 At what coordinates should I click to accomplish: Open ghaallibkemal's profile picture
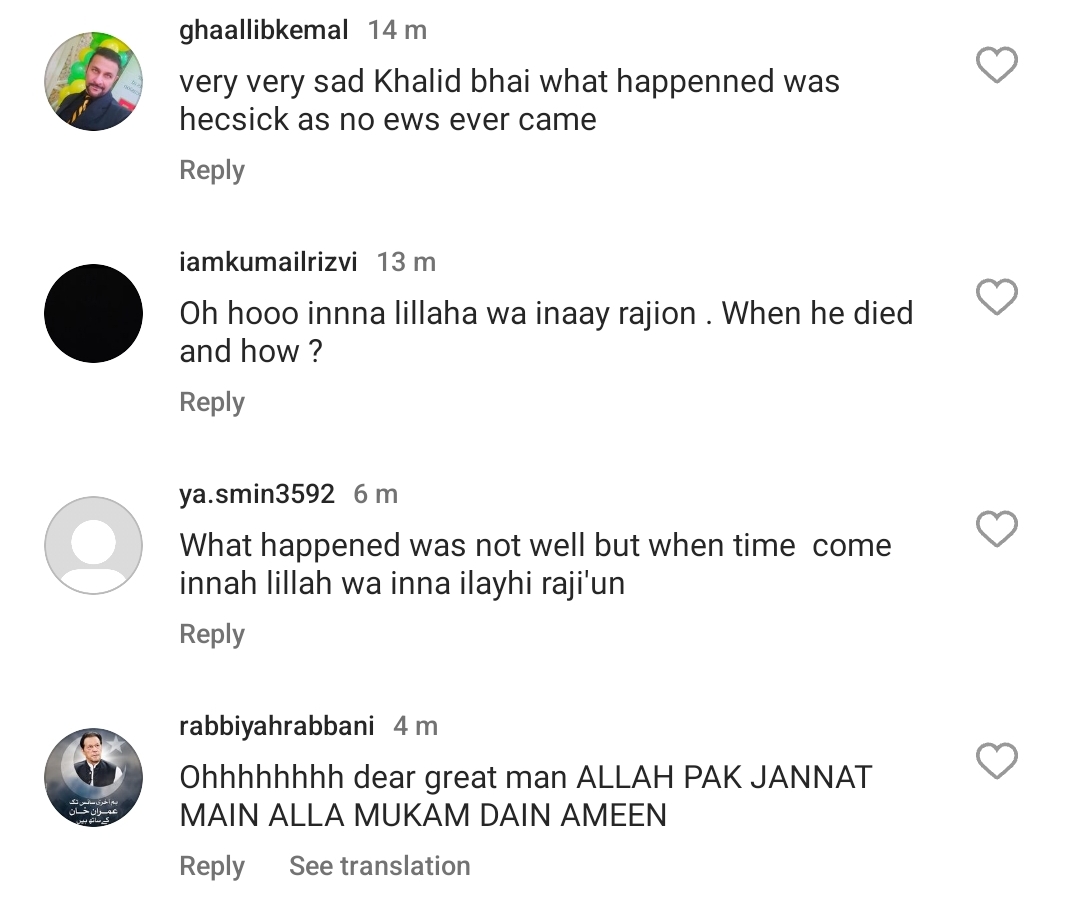click(x=94, y=81)
